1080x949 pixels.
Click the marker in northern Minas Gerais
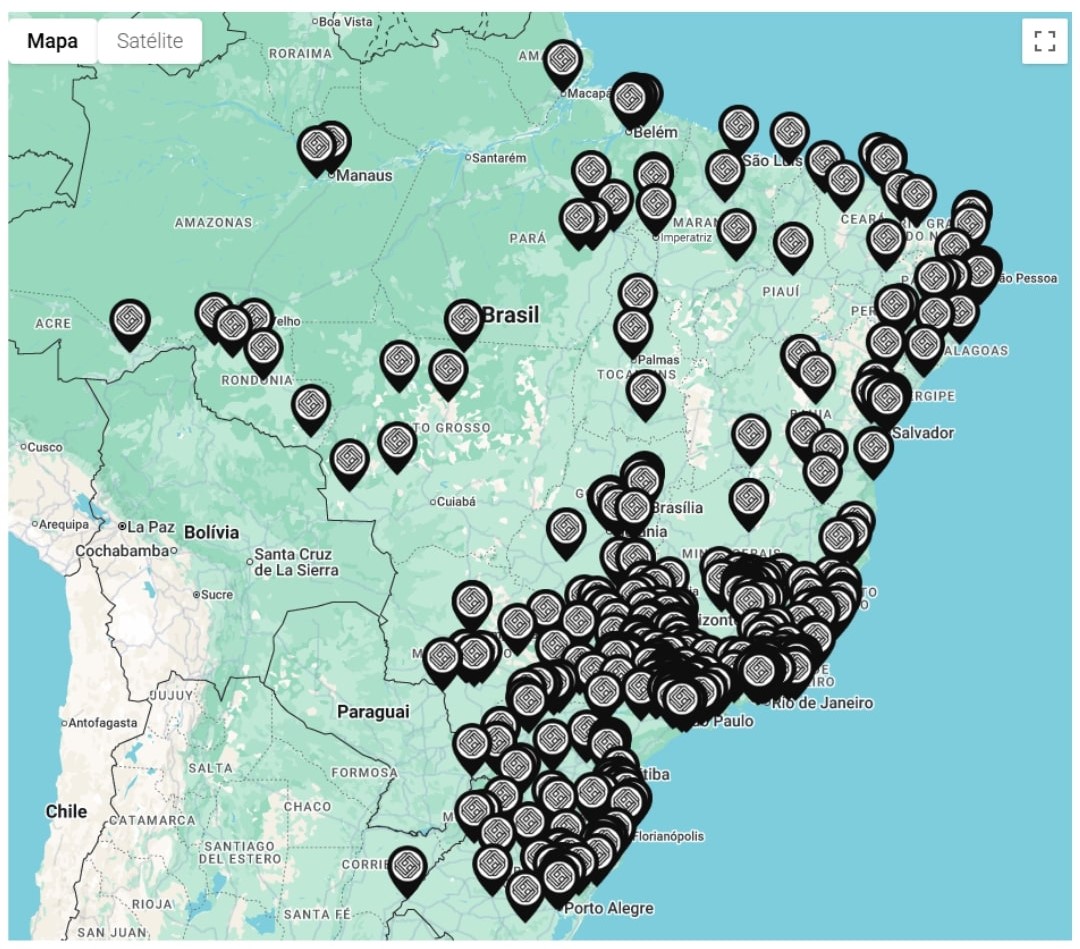(748, 501)
